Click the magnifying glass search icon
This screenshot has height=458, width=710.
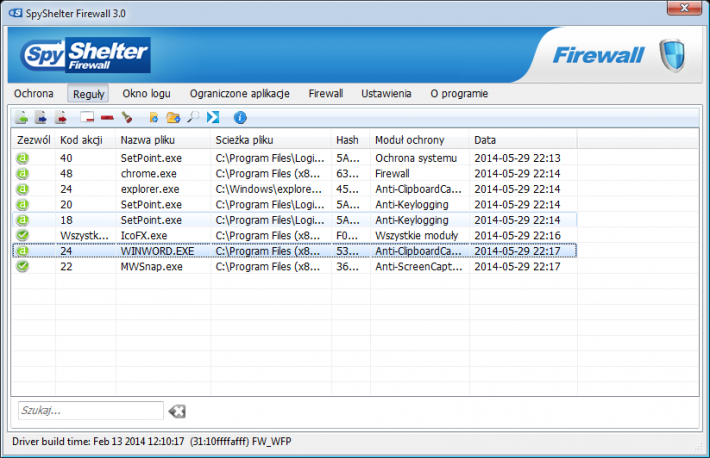pyautogui.click(x=193, y=117)
